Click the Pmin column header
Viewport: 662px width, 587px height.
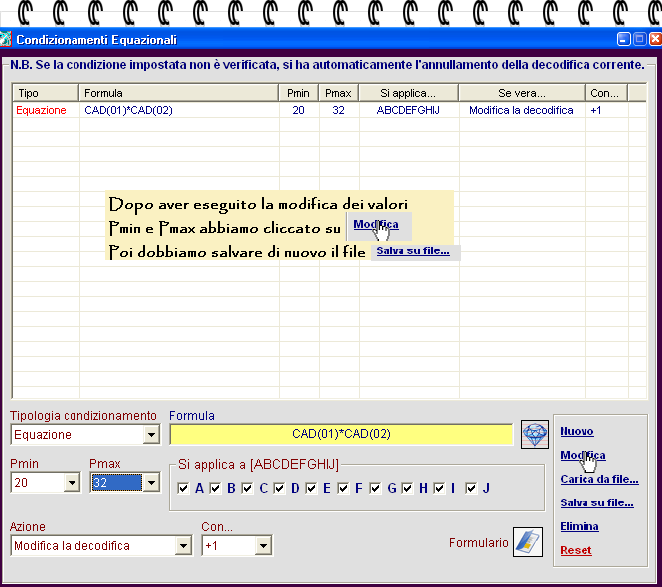[x=298, y=93]
